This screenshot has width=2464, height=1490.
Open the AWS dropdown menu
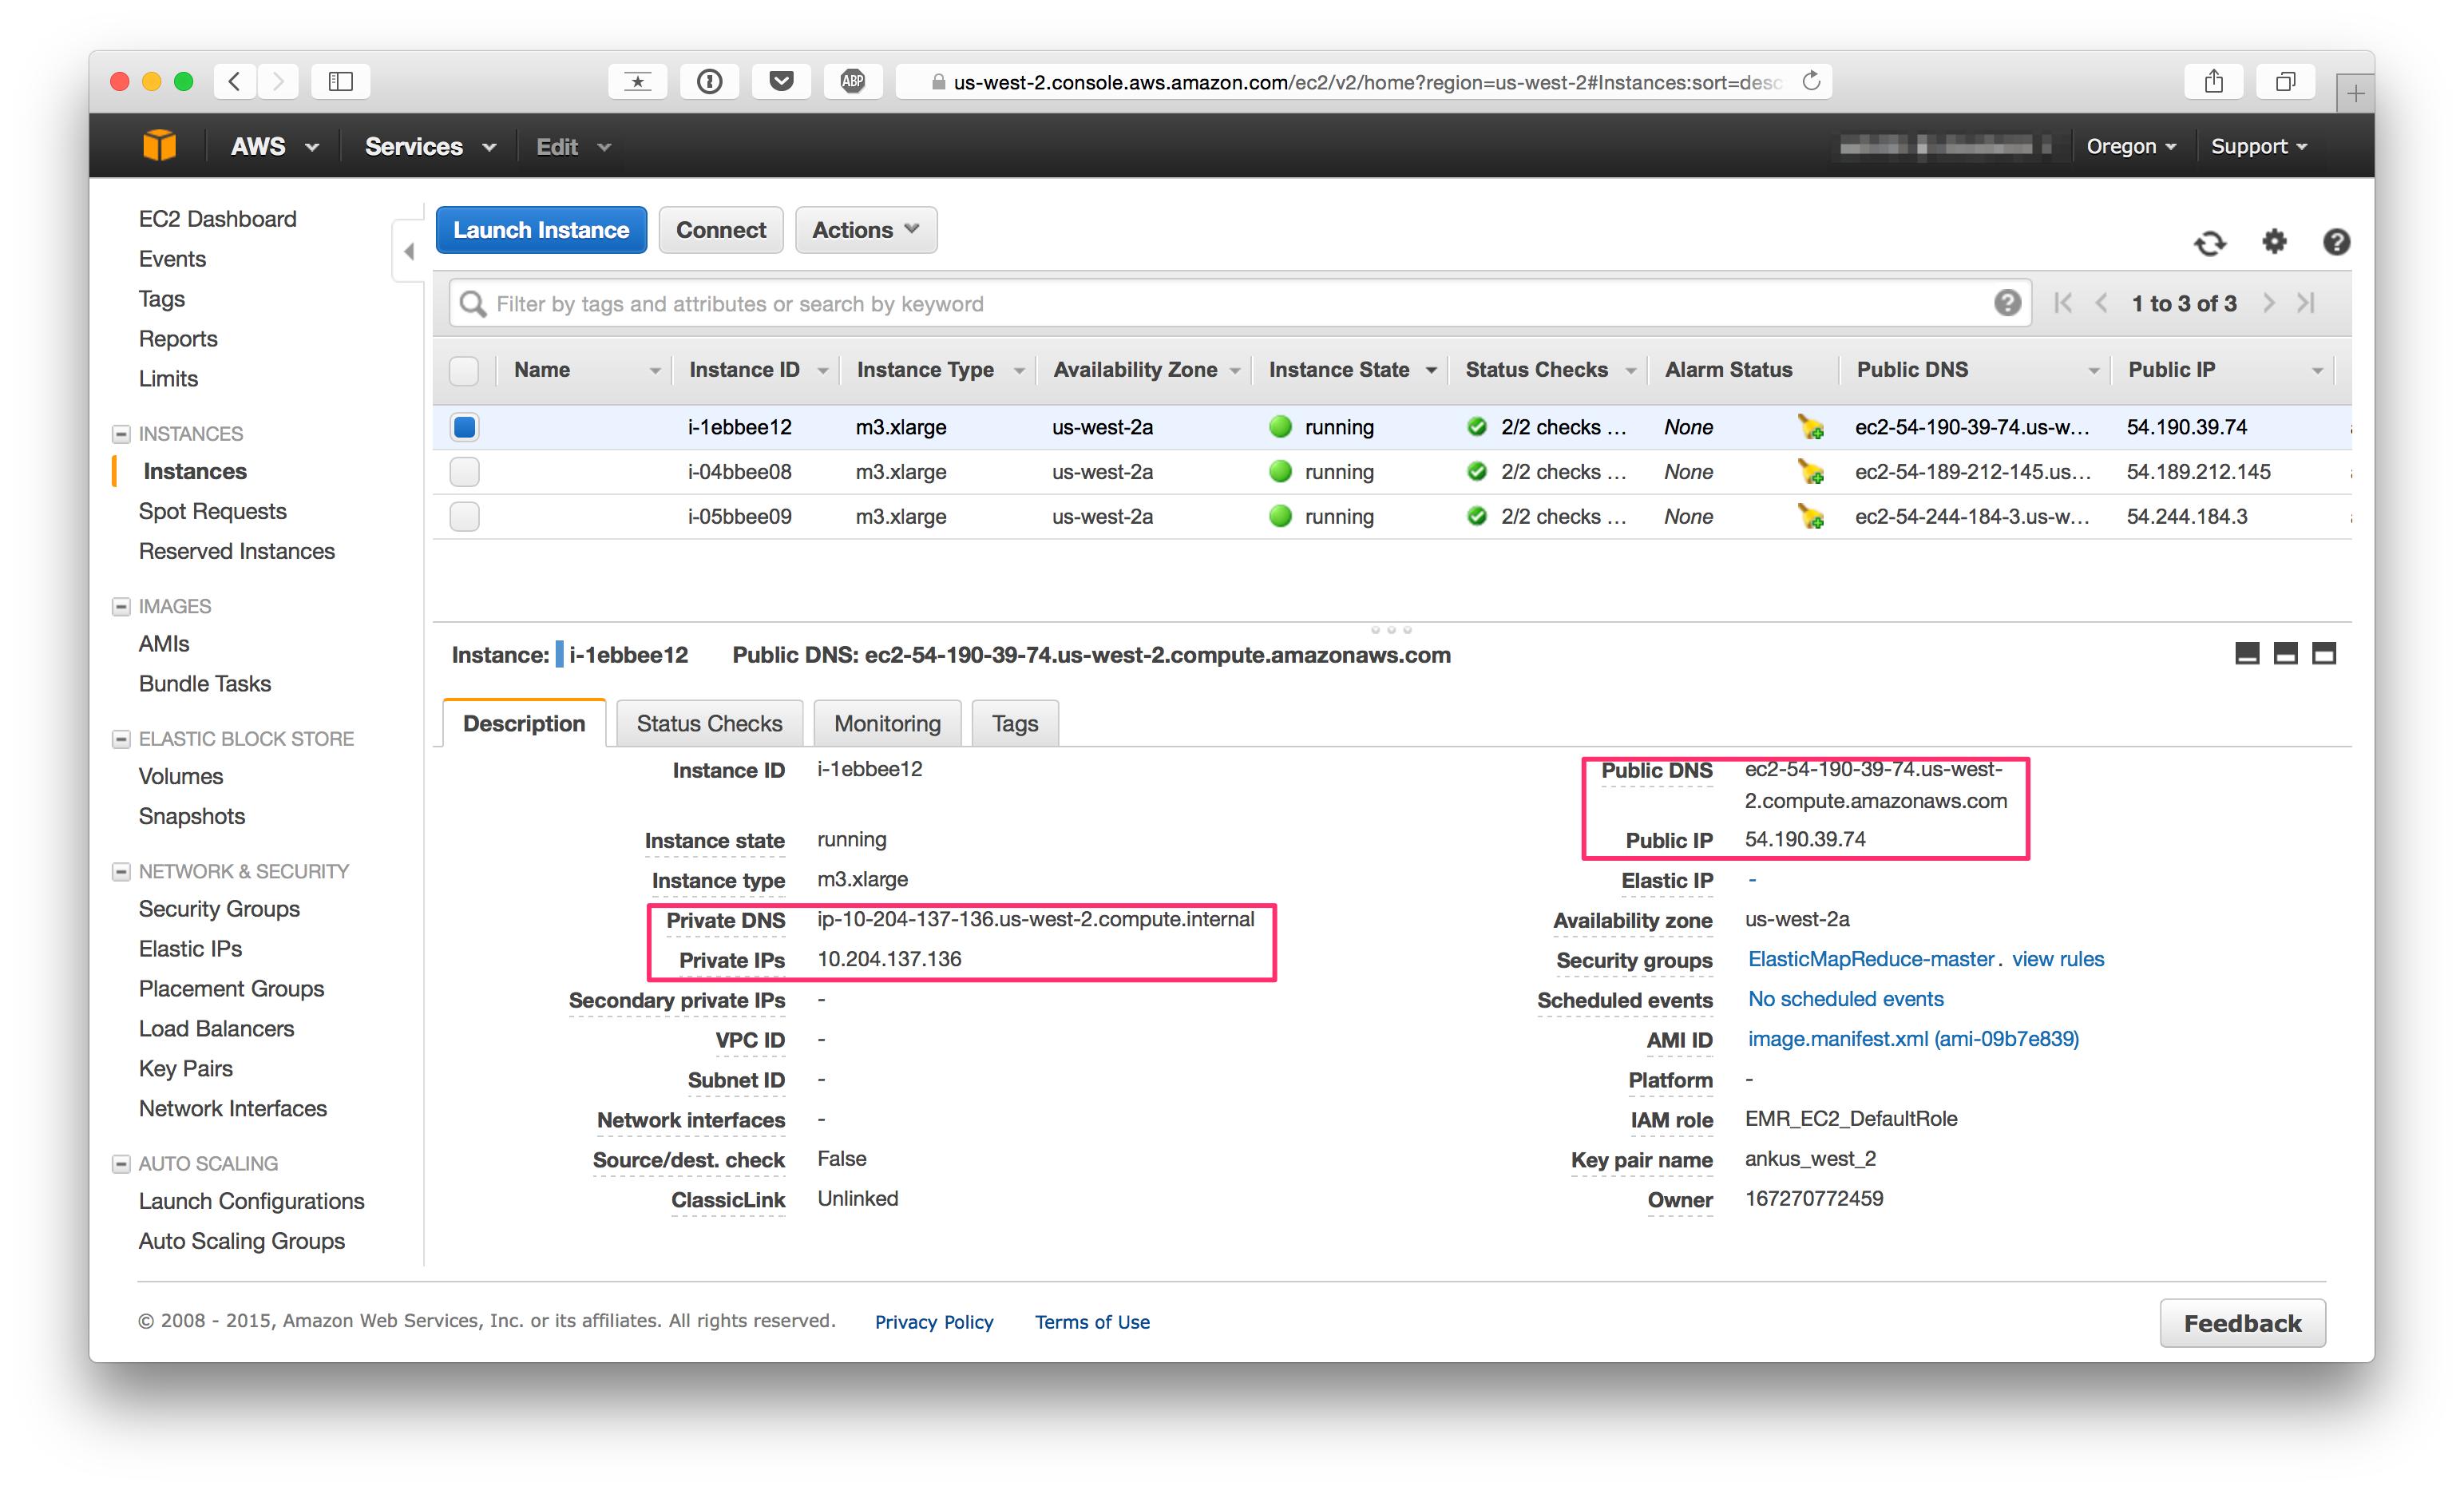274,146
